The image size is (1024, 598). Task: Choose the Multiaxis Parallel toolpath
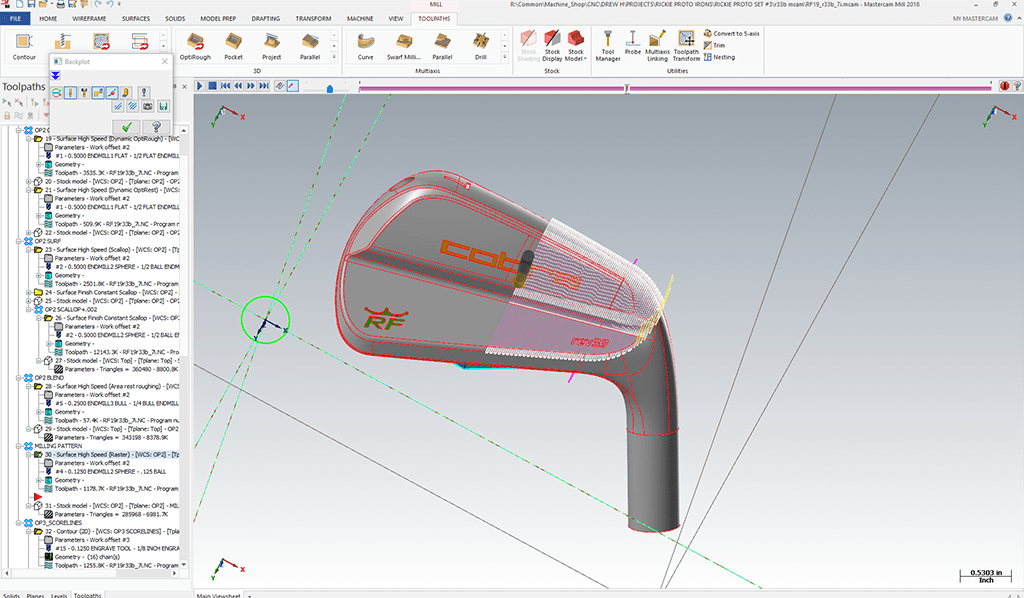coord(442,46)
